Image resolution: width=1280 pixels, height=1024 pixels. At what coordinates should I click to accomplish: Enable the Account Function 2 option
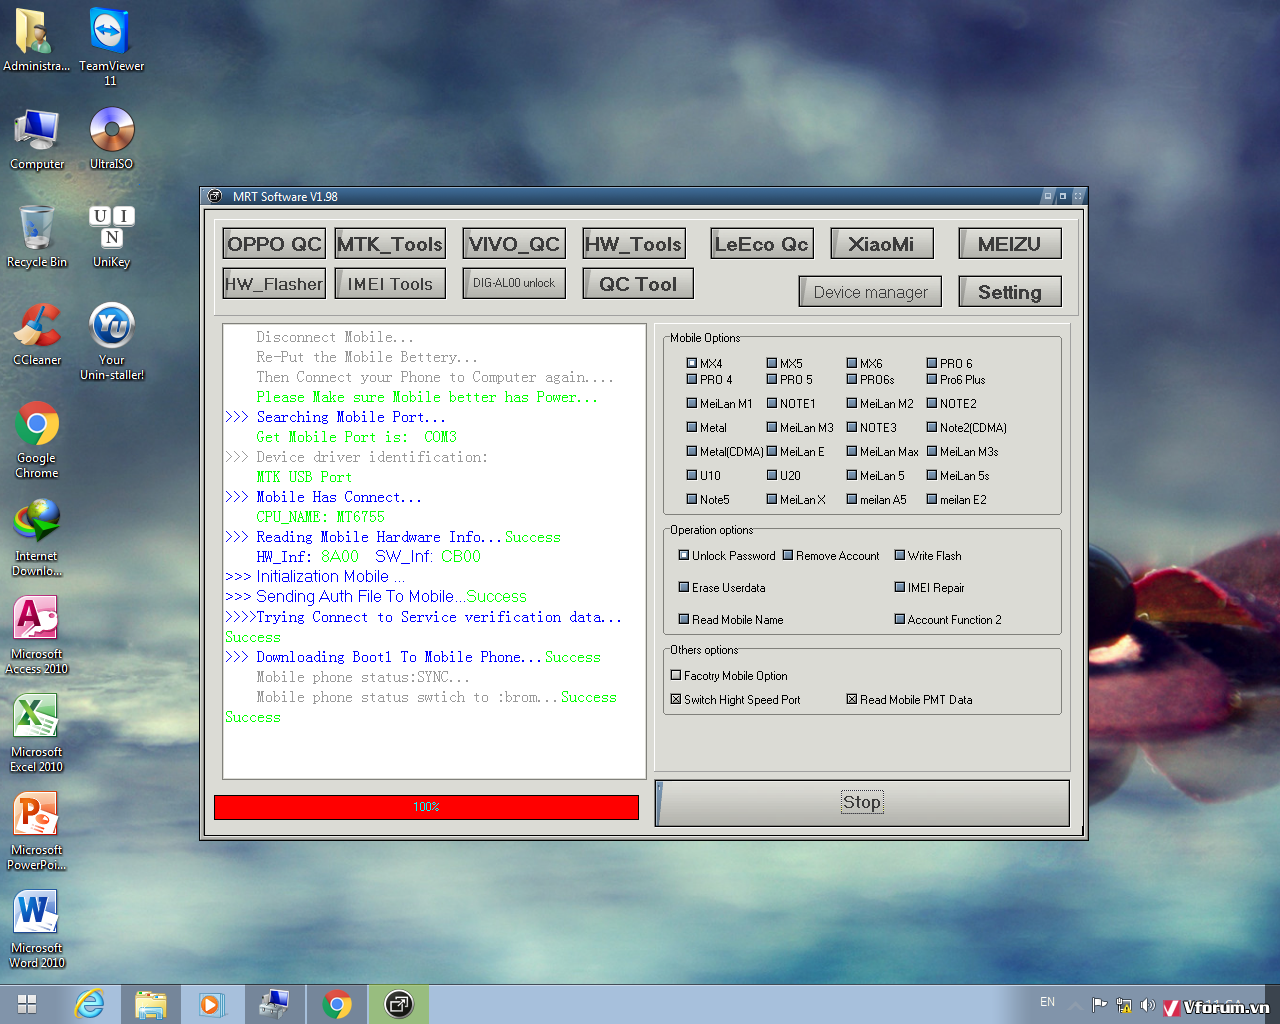(900, 619)
